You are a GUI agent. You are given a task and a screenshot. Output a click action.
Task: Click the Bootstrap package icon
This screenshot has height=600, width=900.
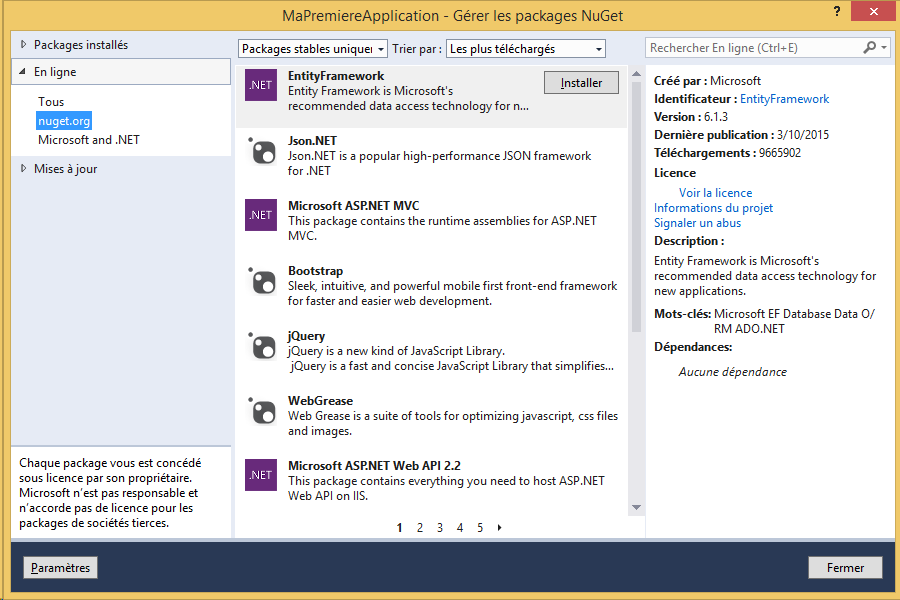point(262,280)
